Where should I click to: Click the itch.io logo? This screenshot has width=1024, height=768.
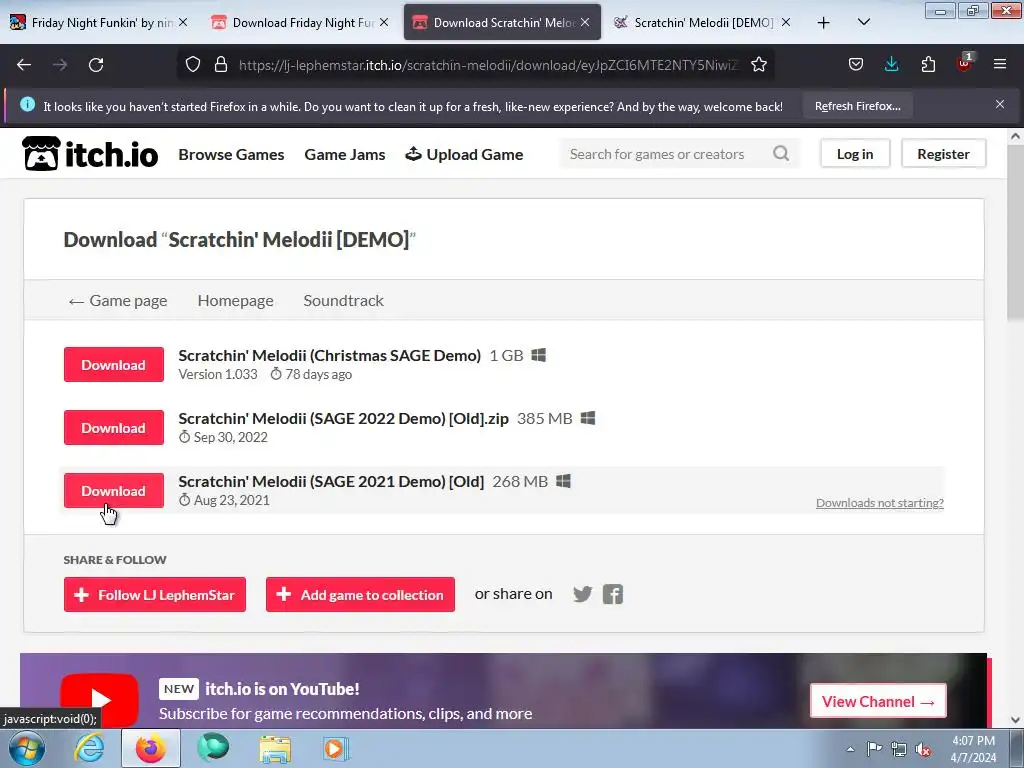90,154
